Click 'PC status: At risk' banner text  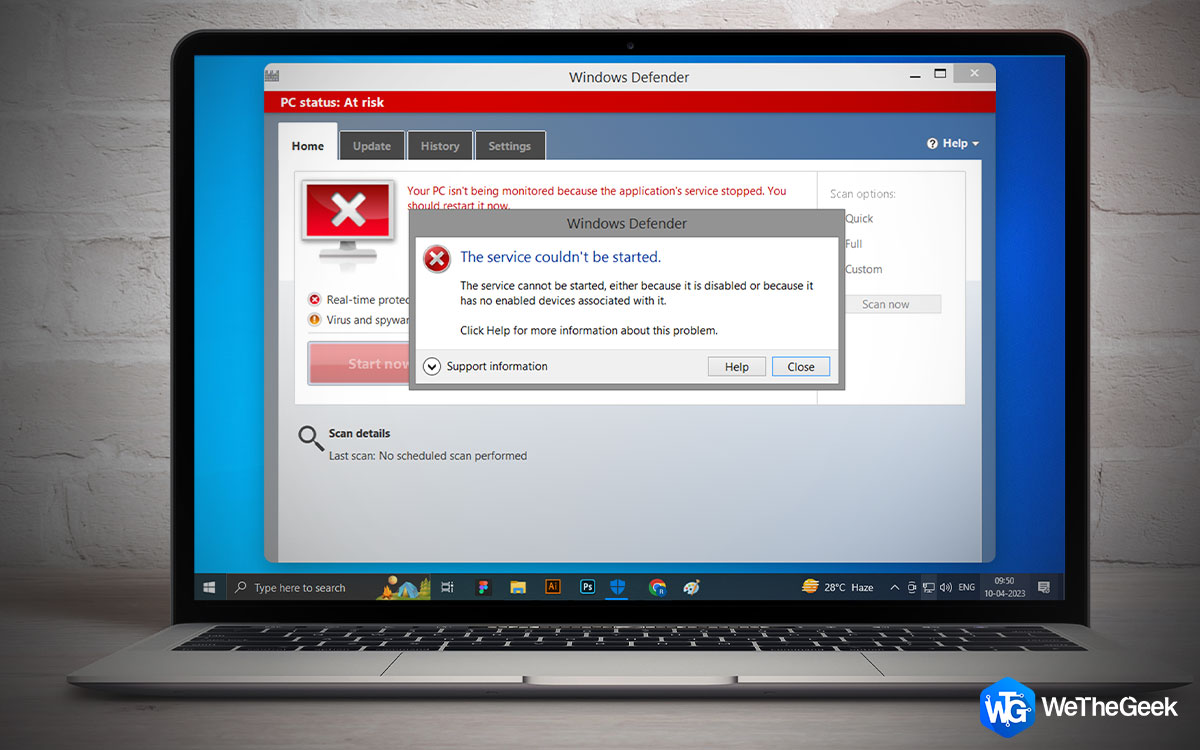point(332,102)
